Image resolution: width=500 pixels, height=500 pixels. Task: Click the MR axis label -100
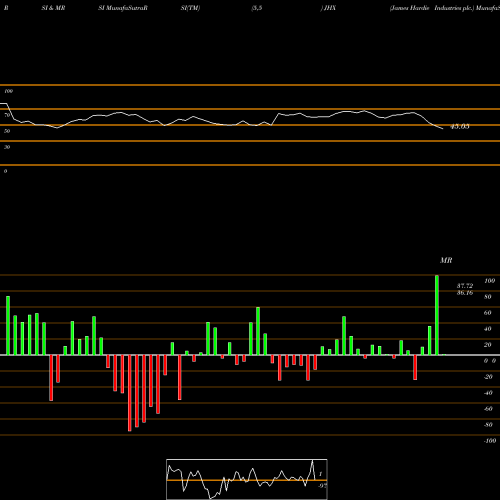490,441
